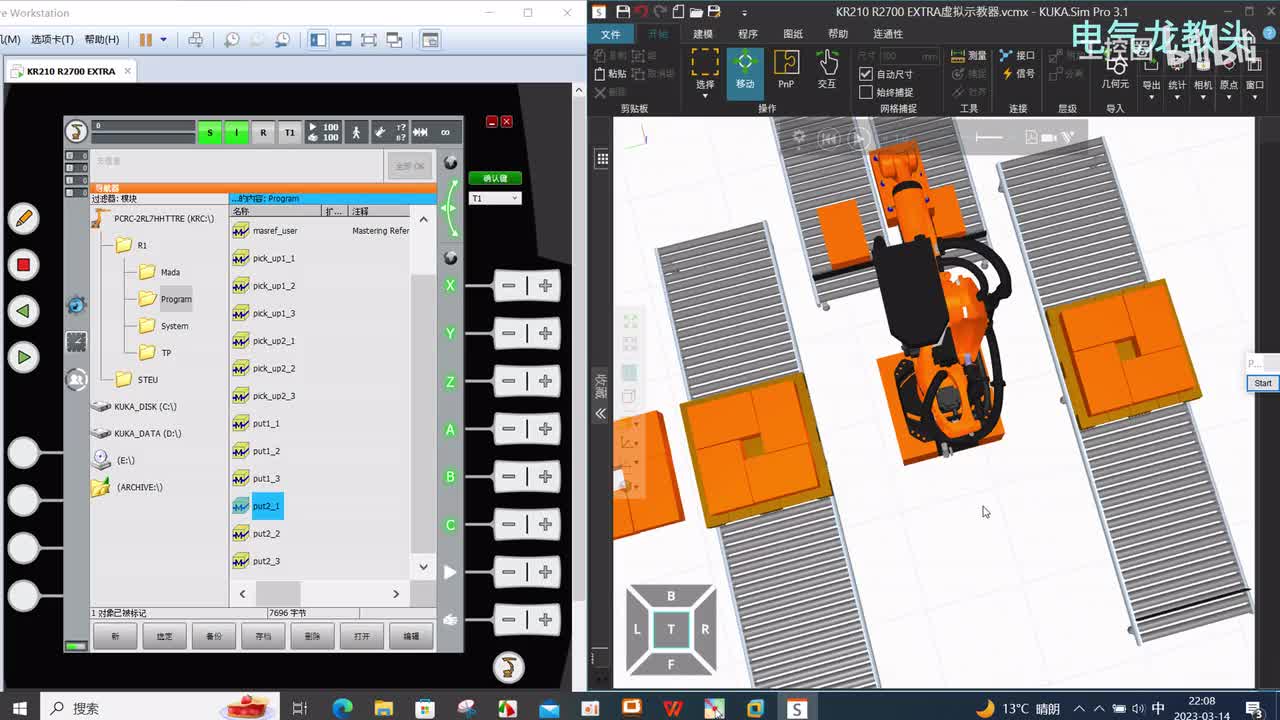The width and height of the screenshot is (1280, 720).
Task: Click the 备份 (Backup) softkey
Action: [x=214, y=636]
